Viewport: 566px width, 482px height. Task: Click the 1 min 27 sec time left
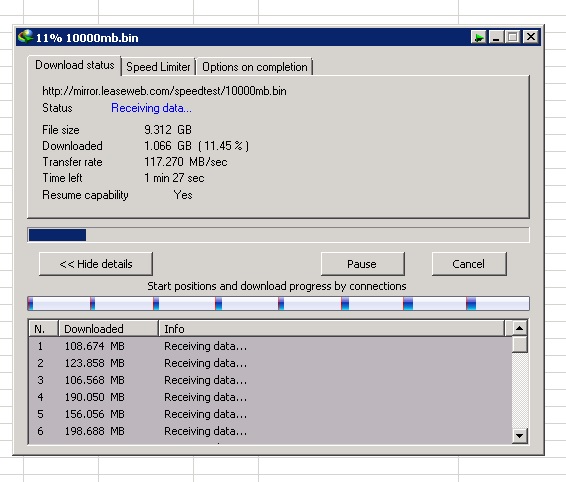[x=174, y=178]
